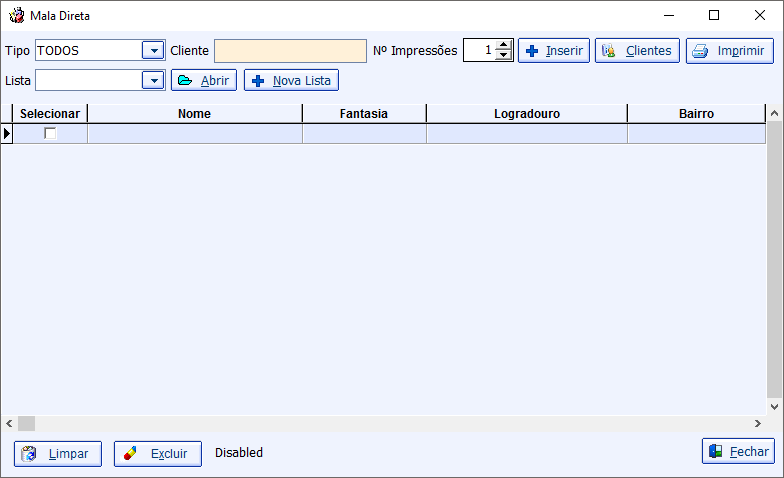Focus the Cliente input field
This screenshot has height=478, width=784.
tap(290, 51)
